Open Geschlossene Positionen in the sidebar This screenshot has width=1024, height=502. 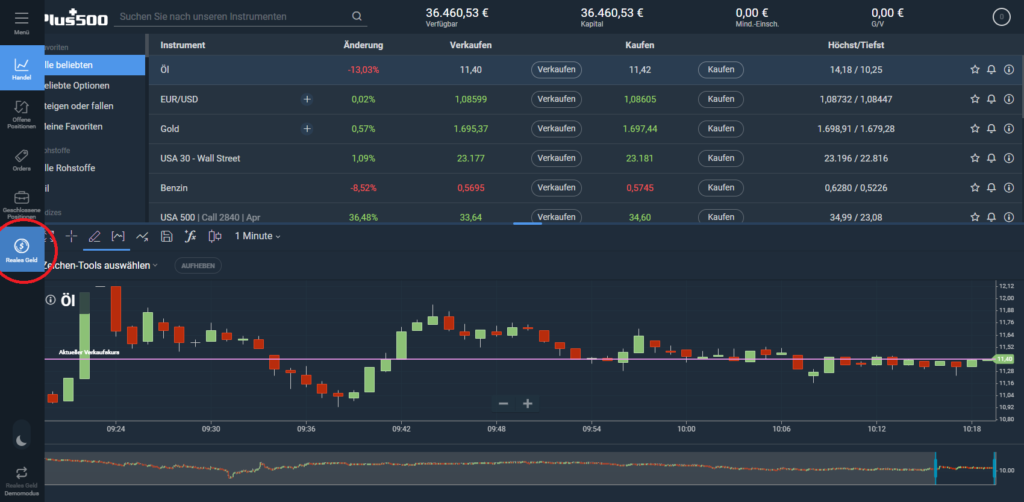click(x=22, y=204)
